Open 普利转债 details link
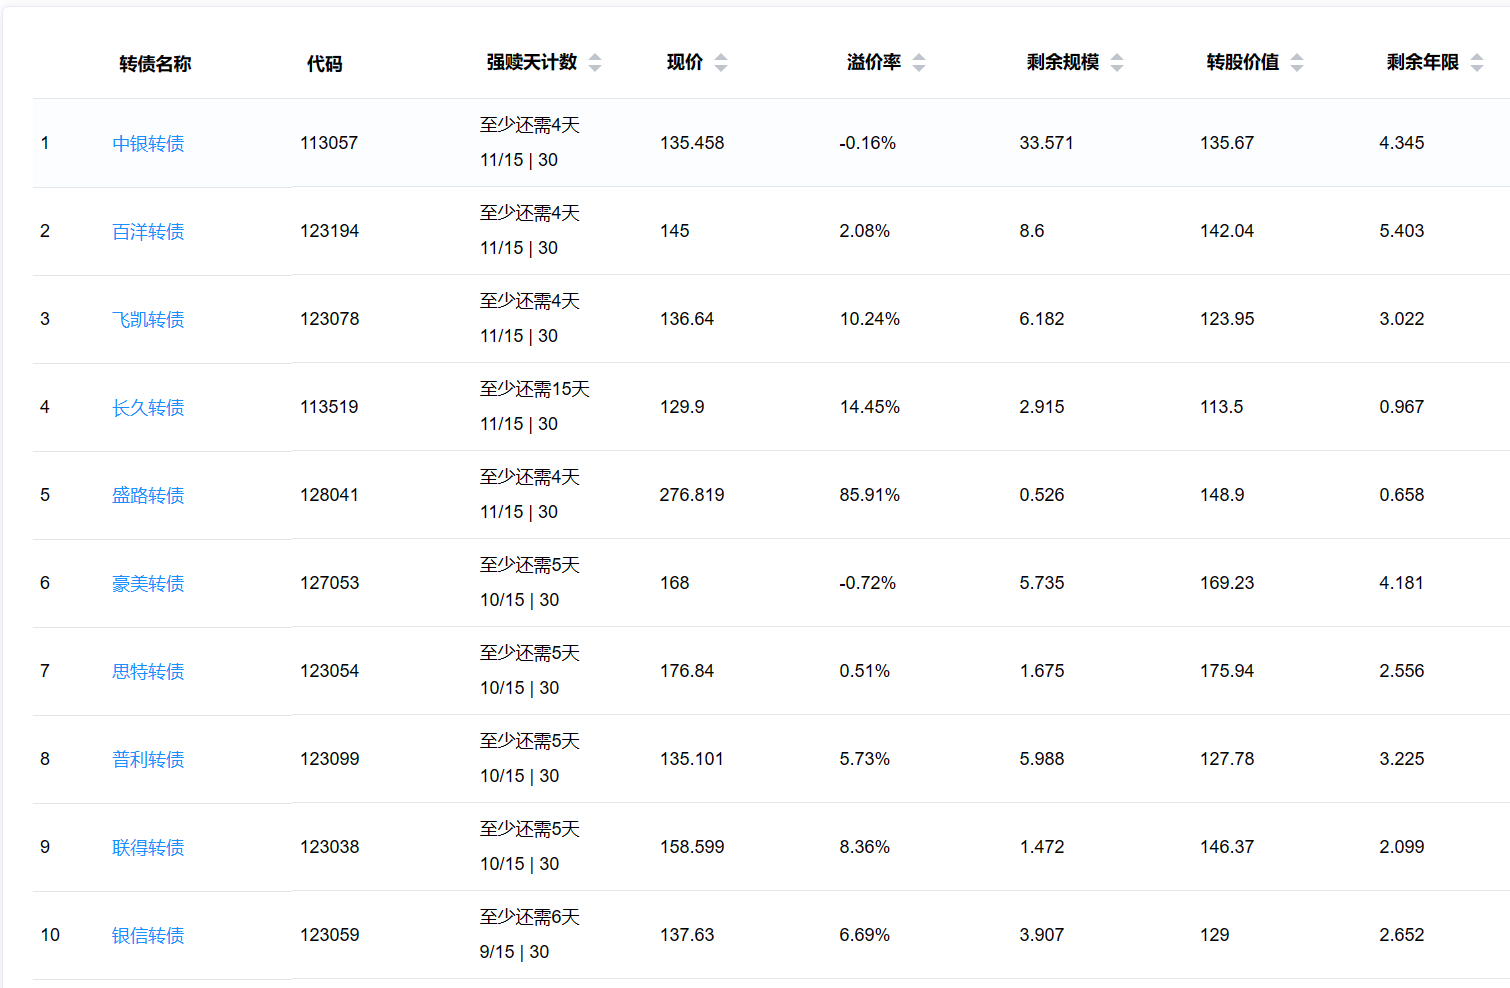This screenshot has height=988, width=1510. pyautogui.click(x=148, y=760)
